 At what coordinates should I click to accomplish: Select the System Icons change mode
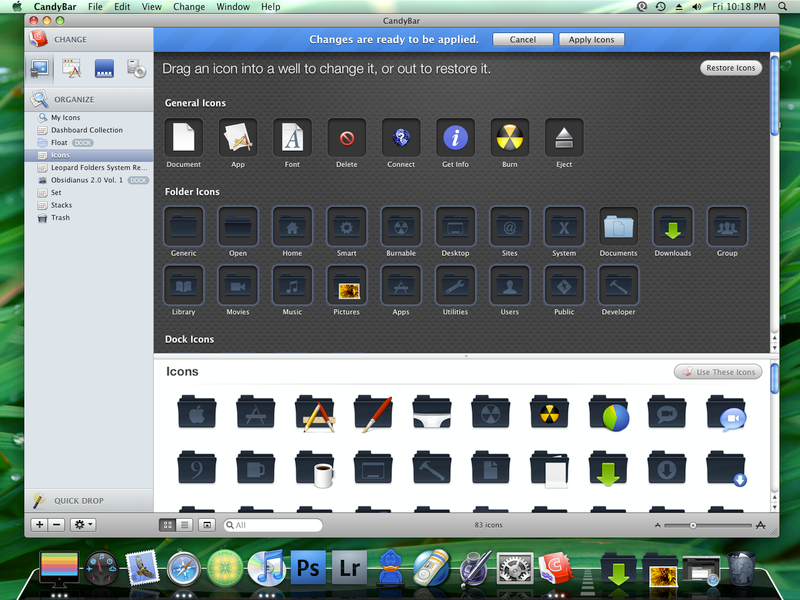(x=39, y=68)
